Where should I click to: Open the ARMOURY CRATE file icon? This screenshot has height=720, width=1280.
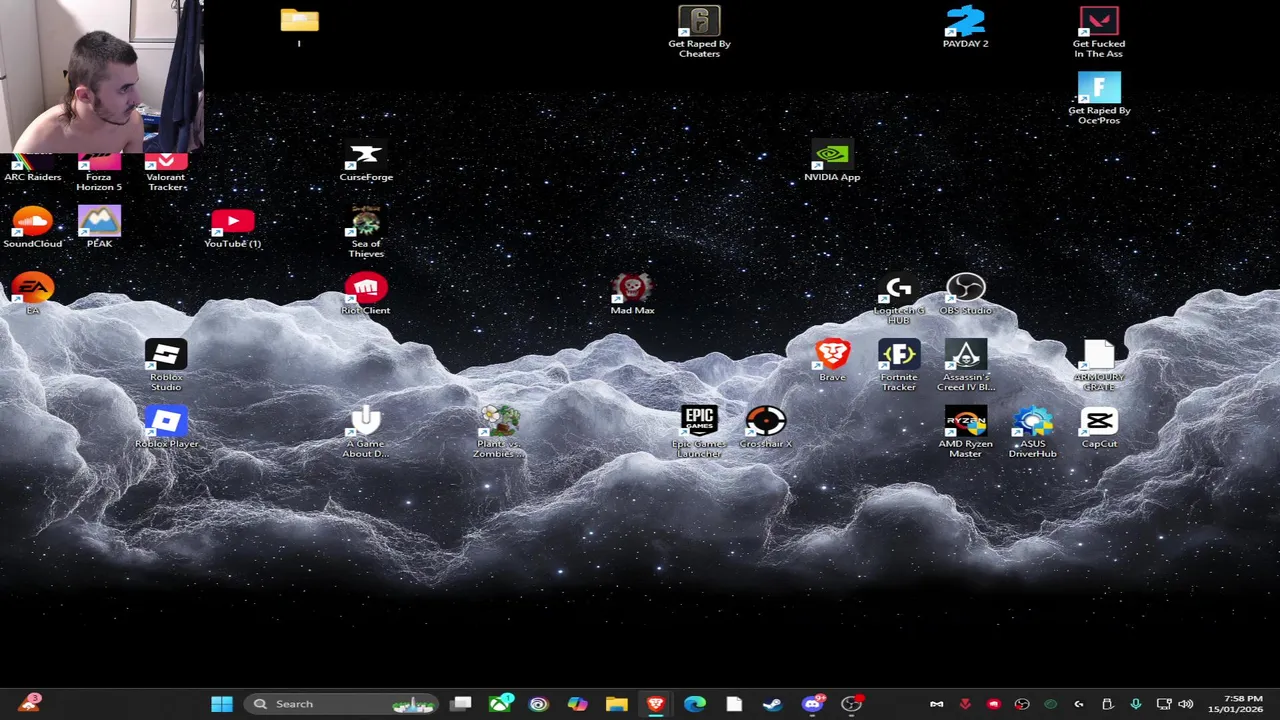[1099, 365]
